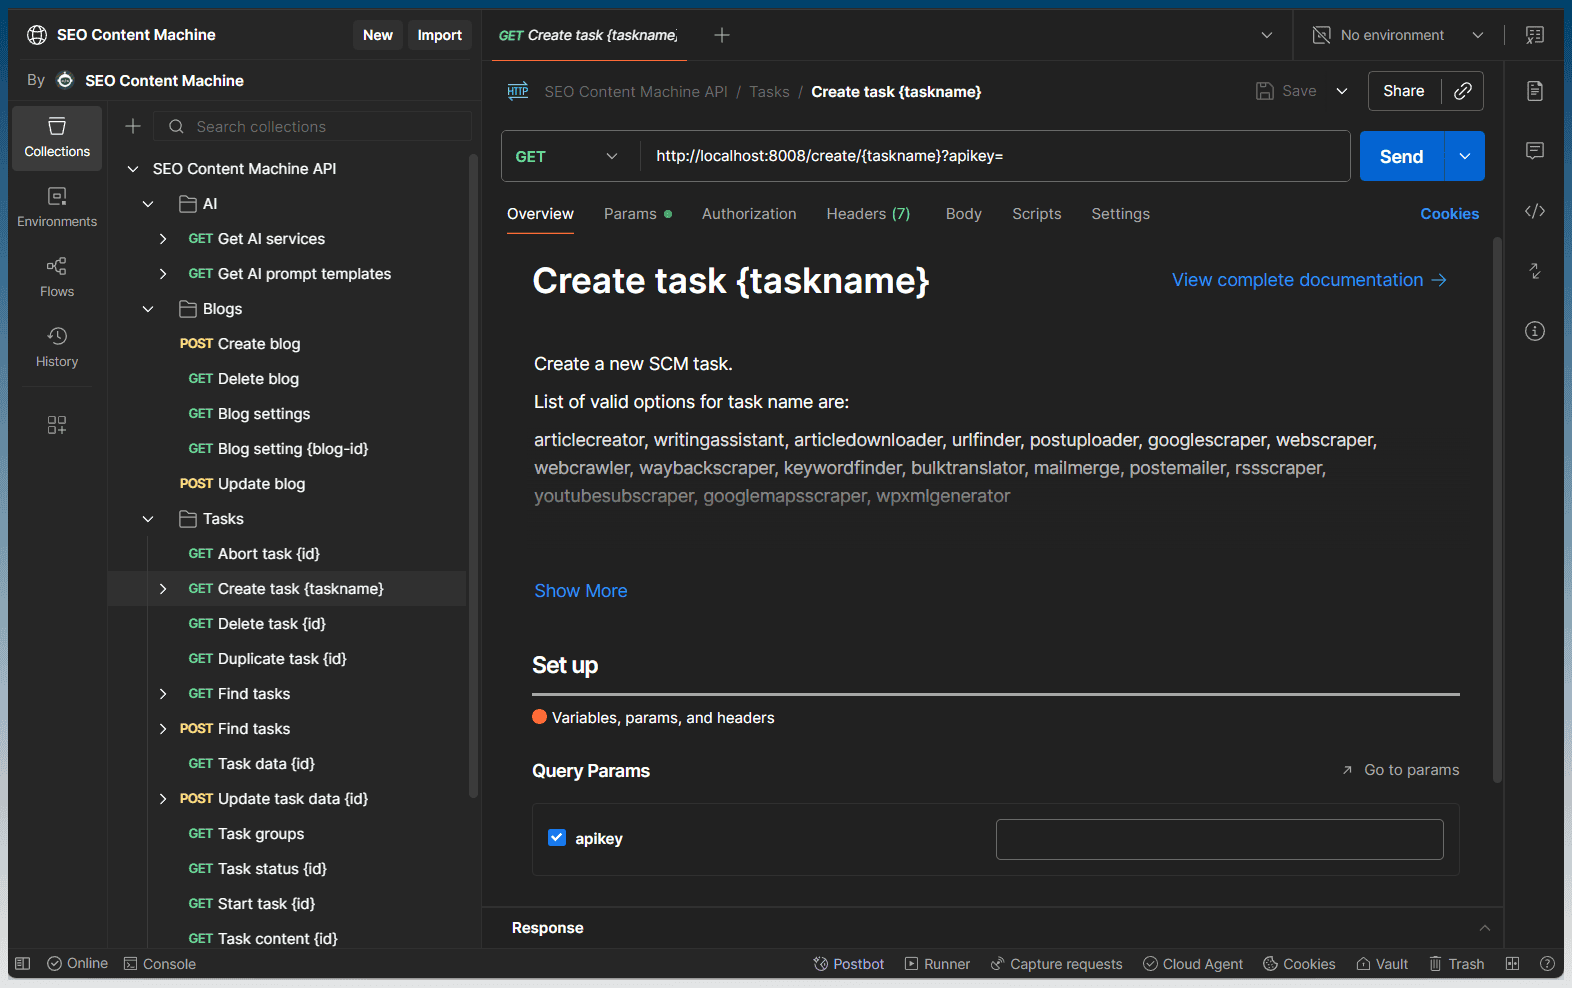Screen dimensions: 1572x988
Task: Open Postbot from the status bar
Action: coord(849,964)
